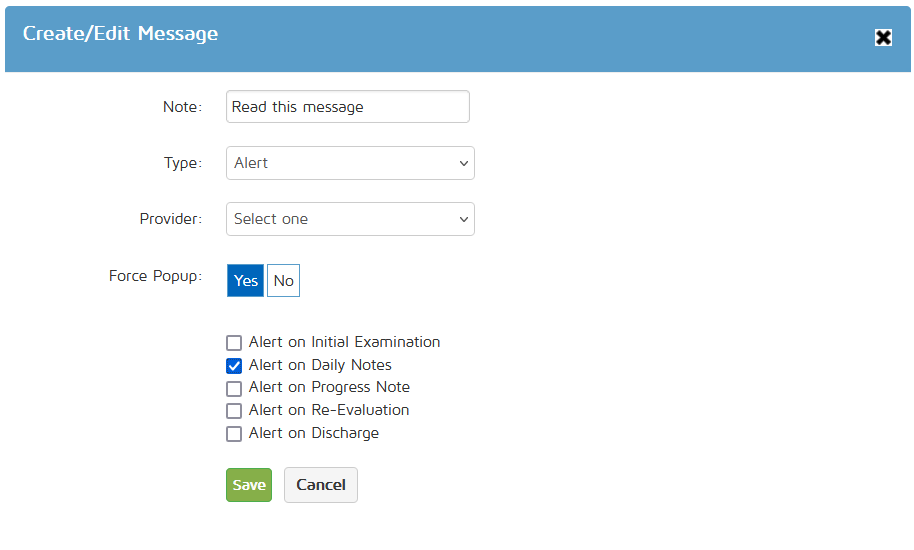Image resolution: width=914 pixels, height=550 pixels.
Task: Click the 'Force Popup:' label
Action: tap(155, 276)
